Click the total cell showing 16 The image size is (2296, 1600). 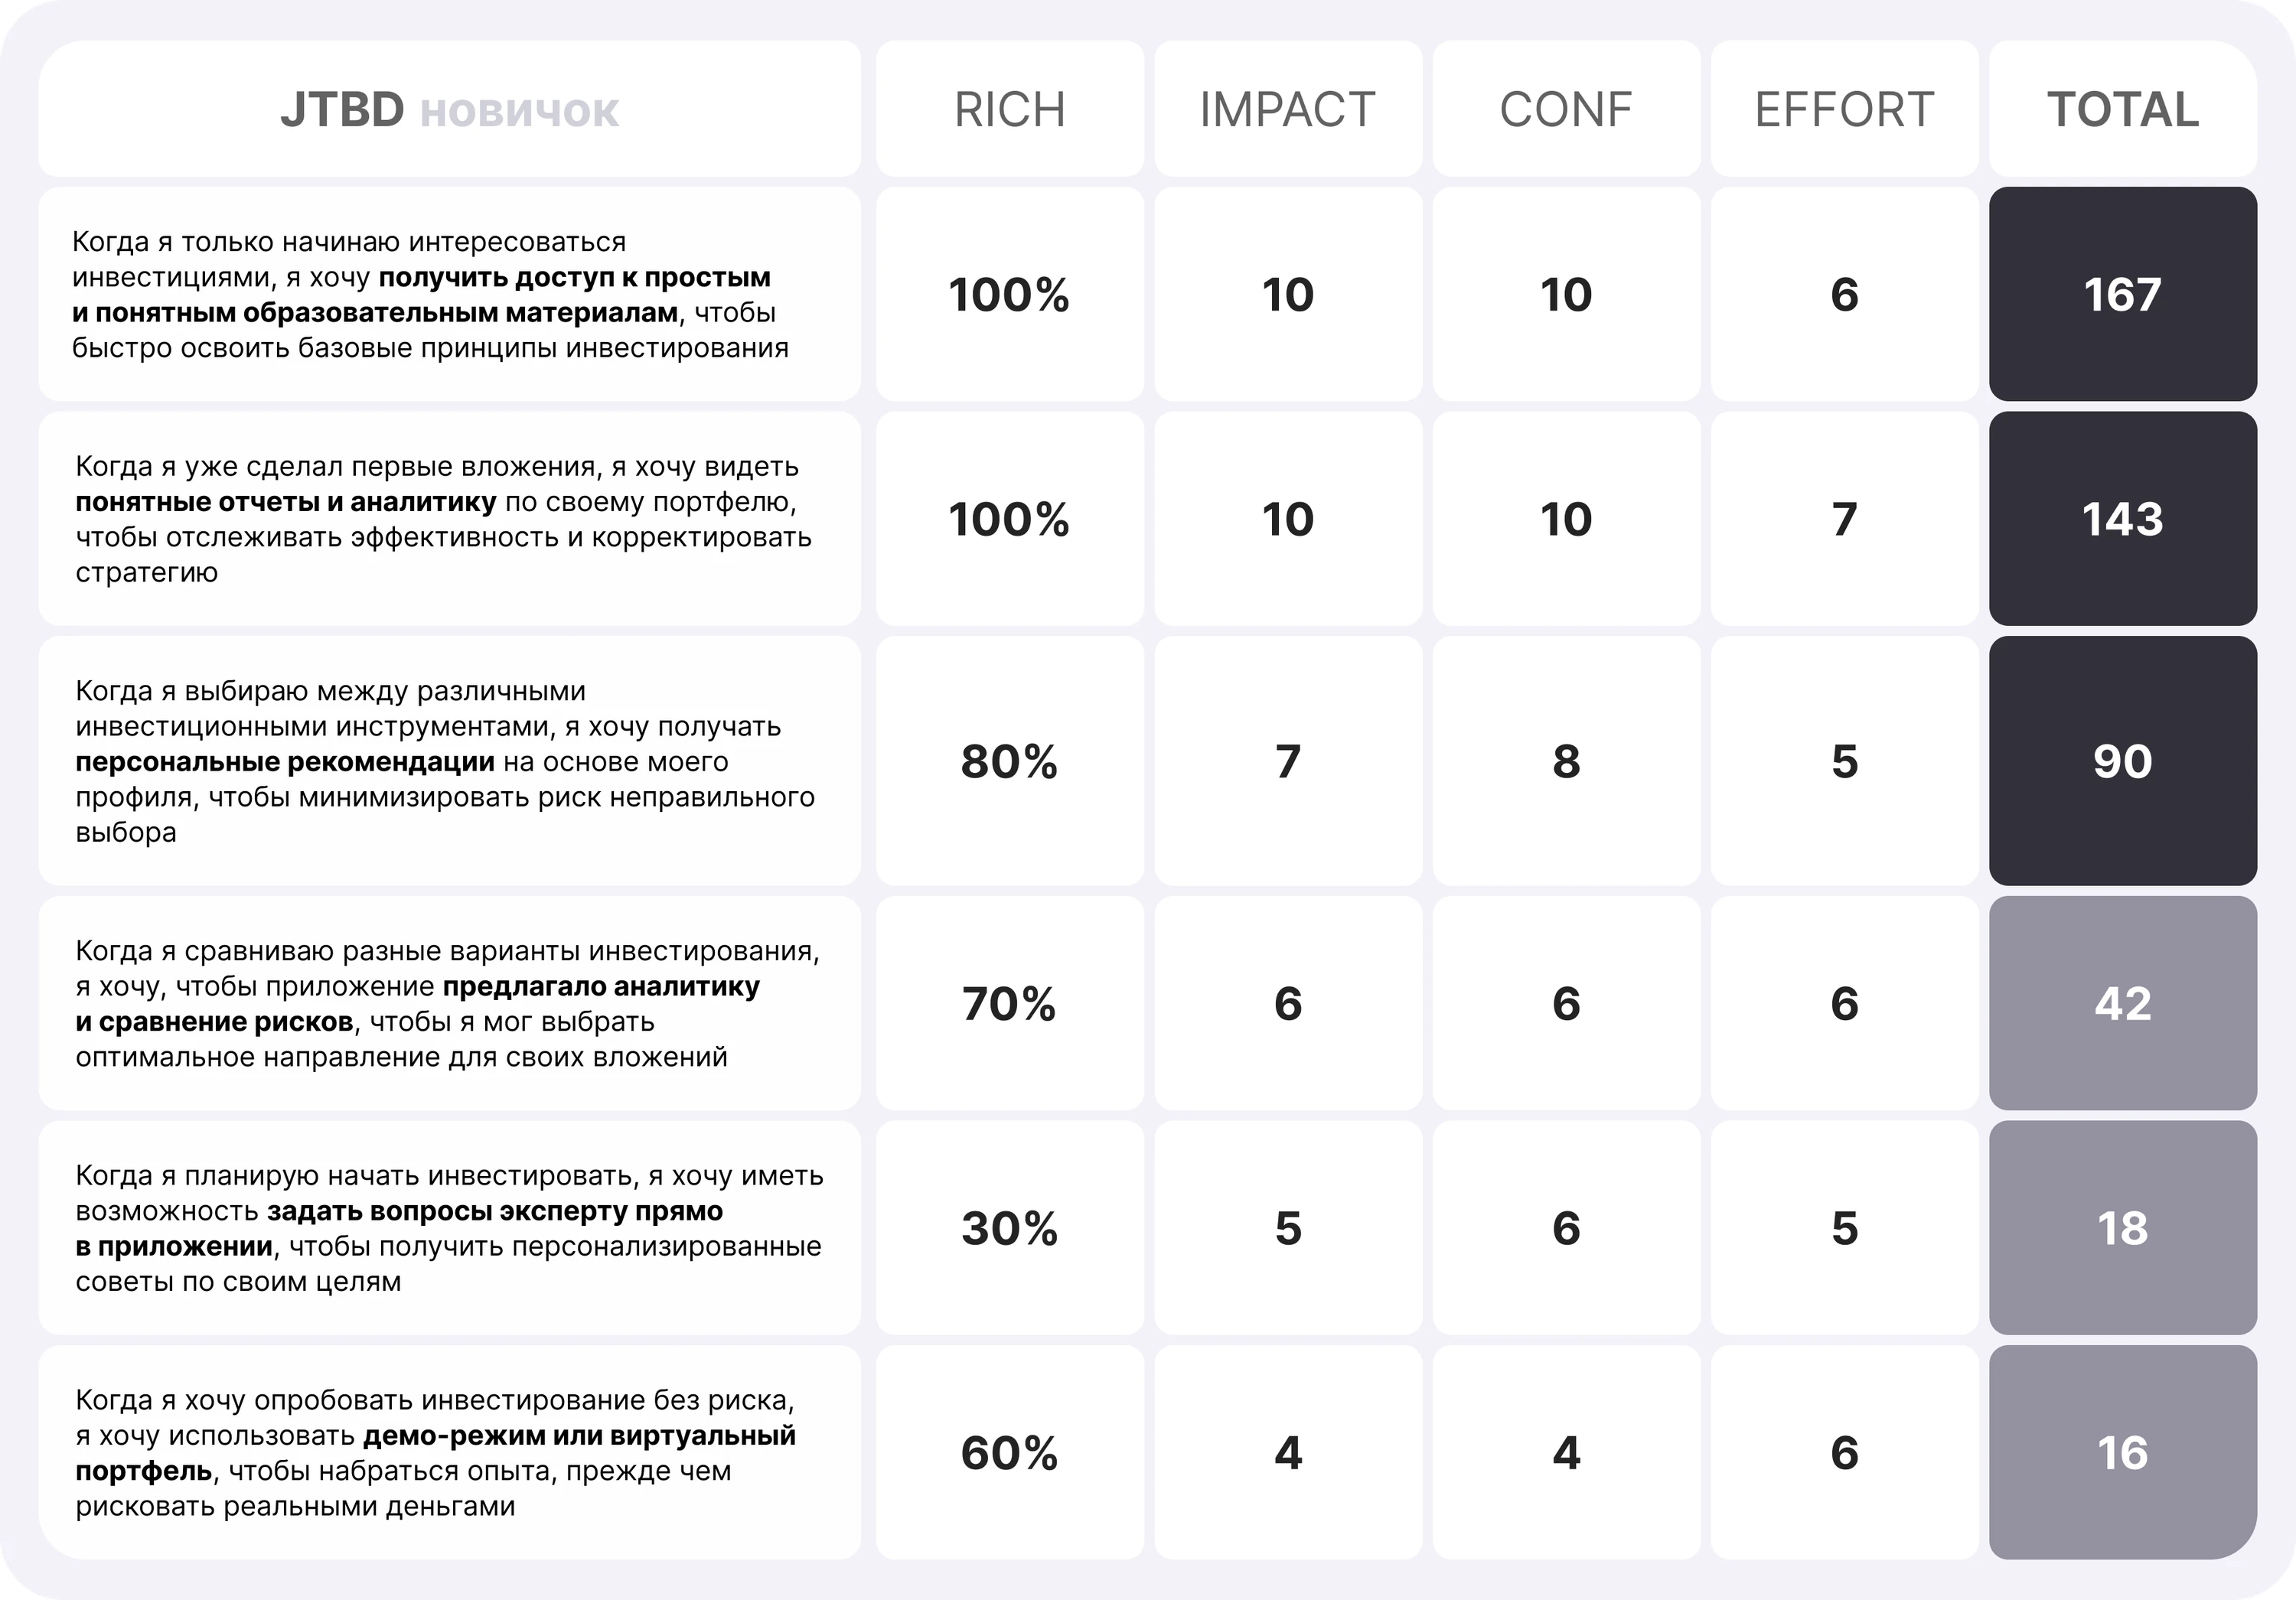click(2122, 1452)
